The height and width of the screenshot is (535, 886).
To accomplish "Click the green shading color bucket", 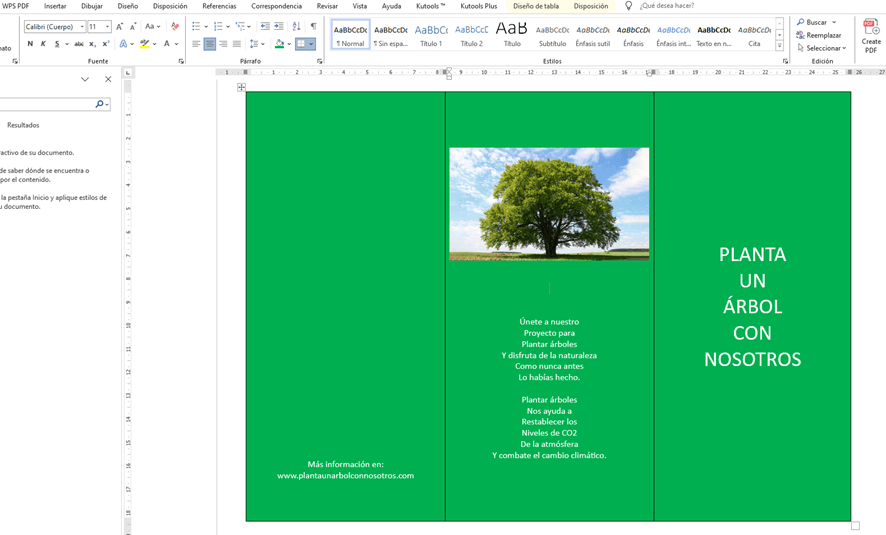I will click(x=279, y=44).
